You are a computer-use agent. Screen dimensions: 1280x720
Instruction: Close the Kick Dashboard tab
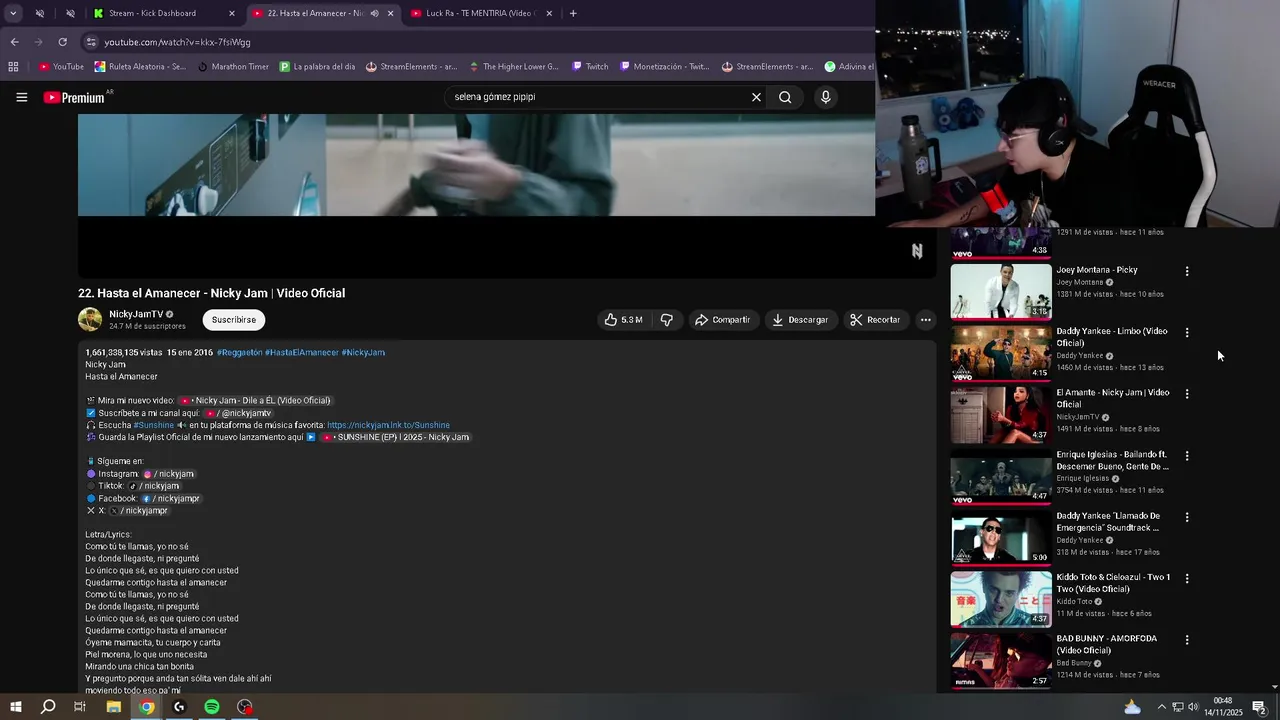click(x=232, y=13)
